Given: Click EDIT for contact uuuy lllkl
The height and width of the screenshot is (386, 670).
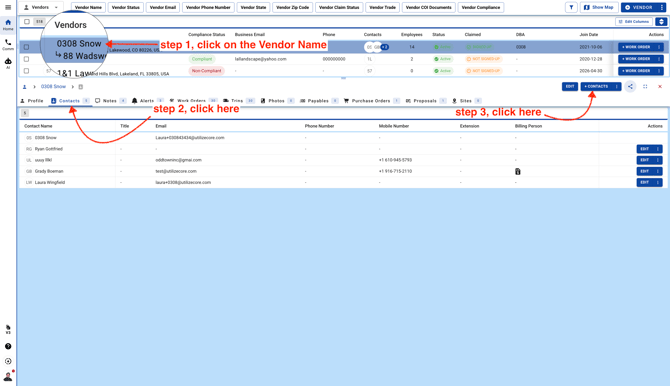Looking at the screenshot, I should tap(645, 160).
